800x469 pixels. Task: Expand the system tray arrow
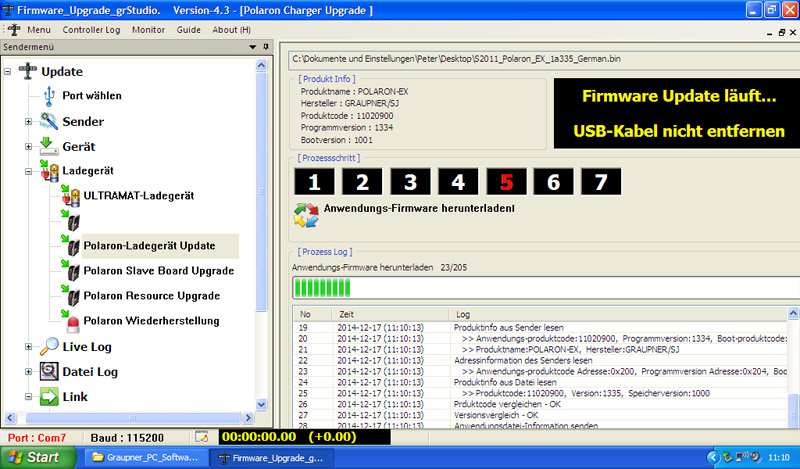(x=713, y=457)
